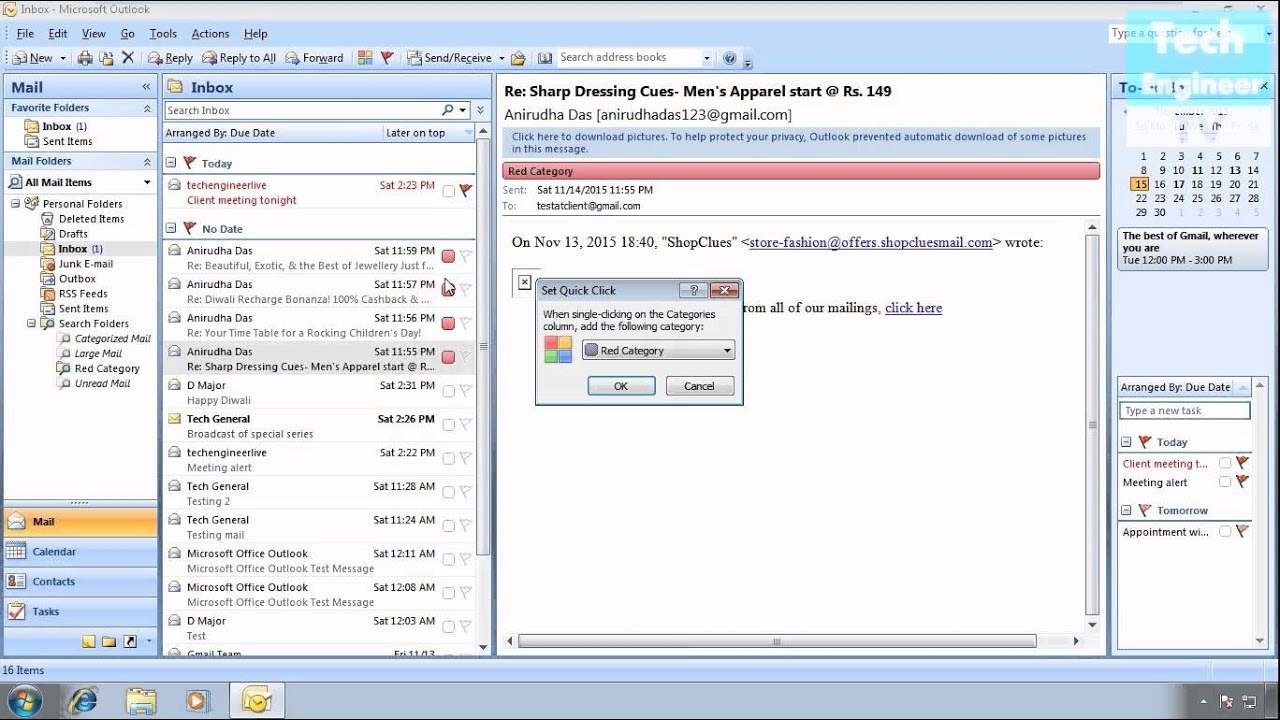Click the flag on techengineerlive Client meeting message
Screen dimensions: 1280x720
tap(465, 190)
